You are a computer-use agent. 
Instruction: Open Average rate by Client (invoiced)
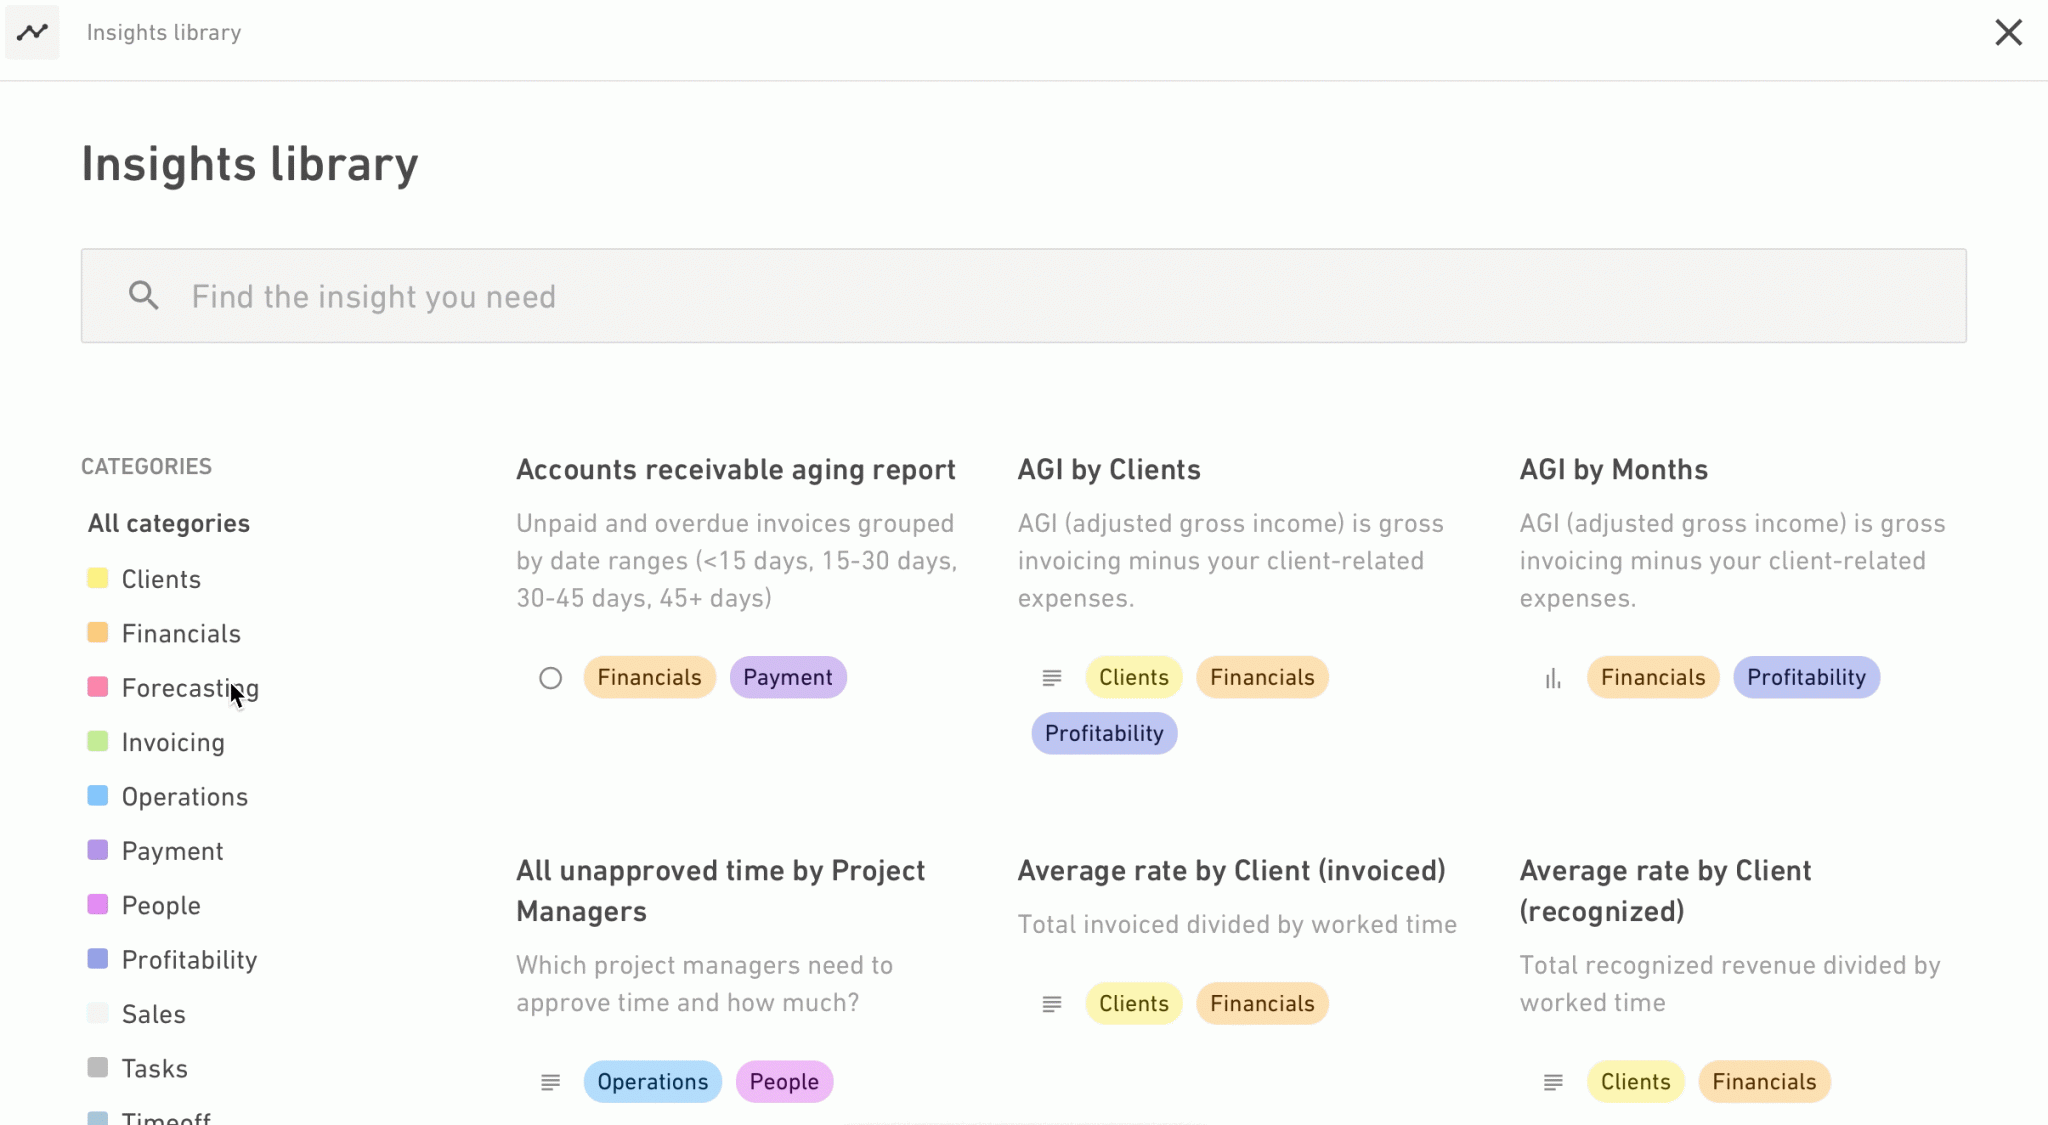tap(1231, 871)
